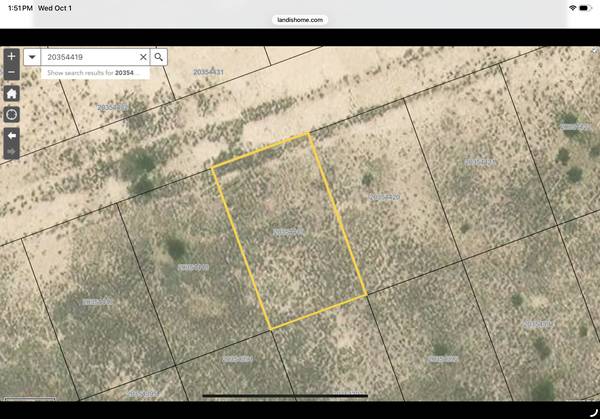Click the highlighted yellow parcel 20354419
The height and width of the screenshot is (419, 600).
(288, 231)
